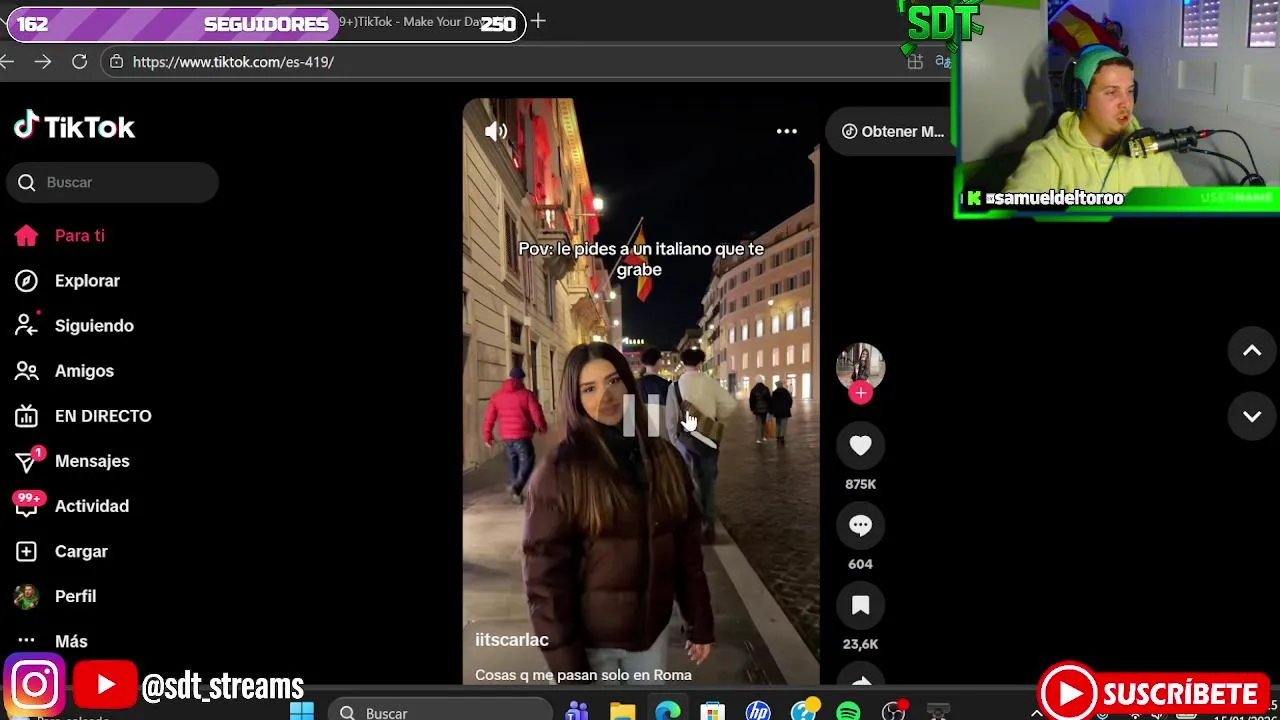Save the video with the bookmark icon

[x=860, y=605]
